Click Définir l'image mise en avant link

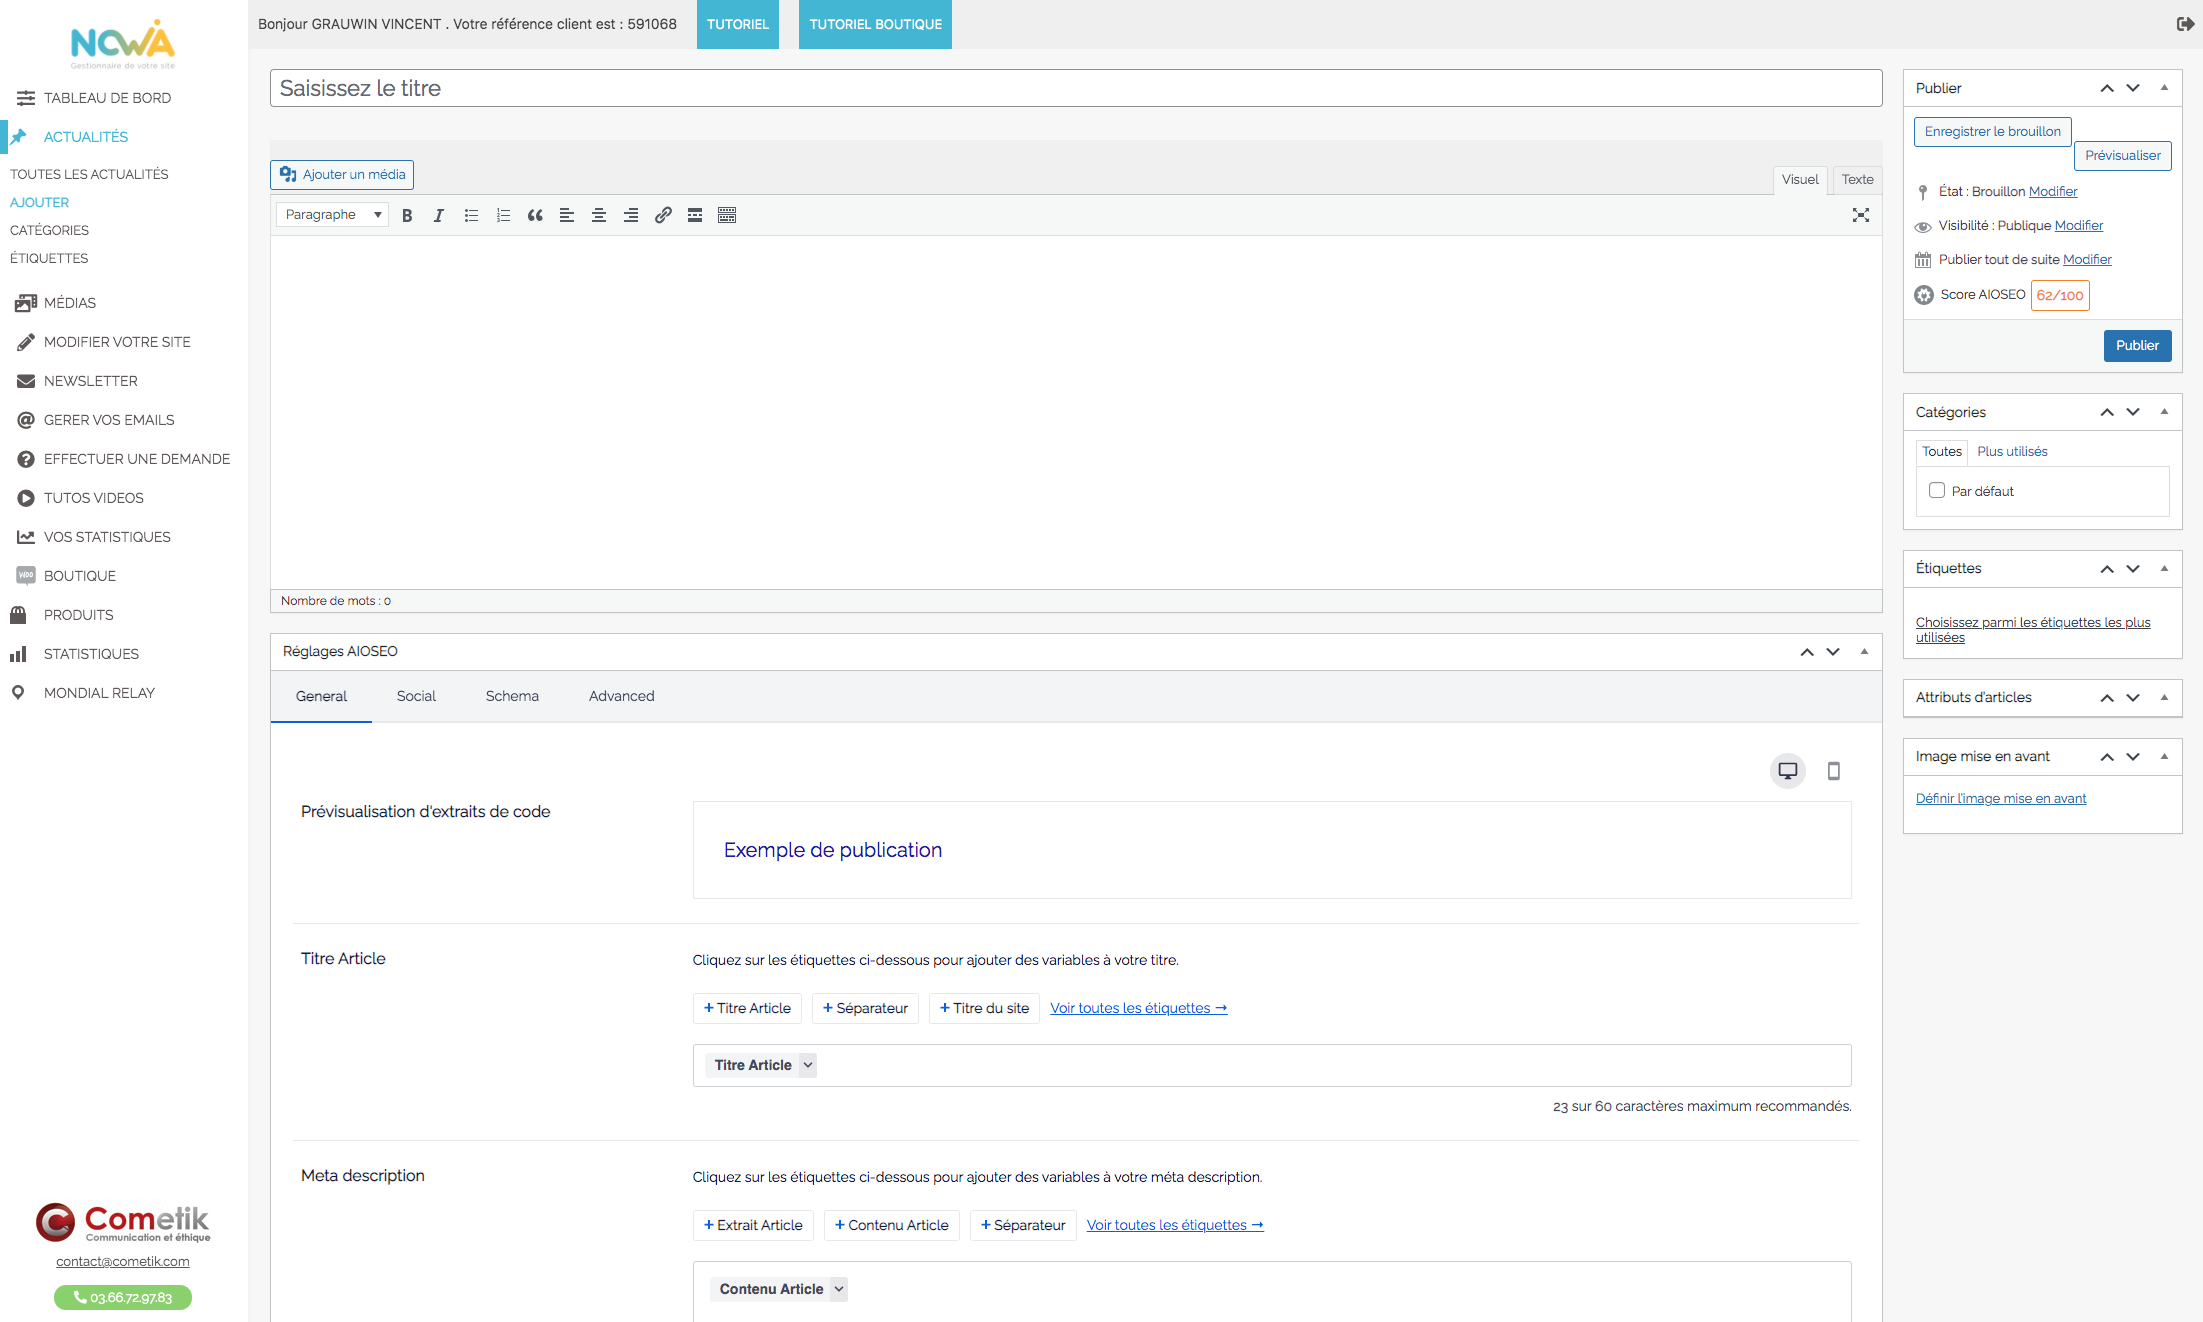coord(2000,798)
